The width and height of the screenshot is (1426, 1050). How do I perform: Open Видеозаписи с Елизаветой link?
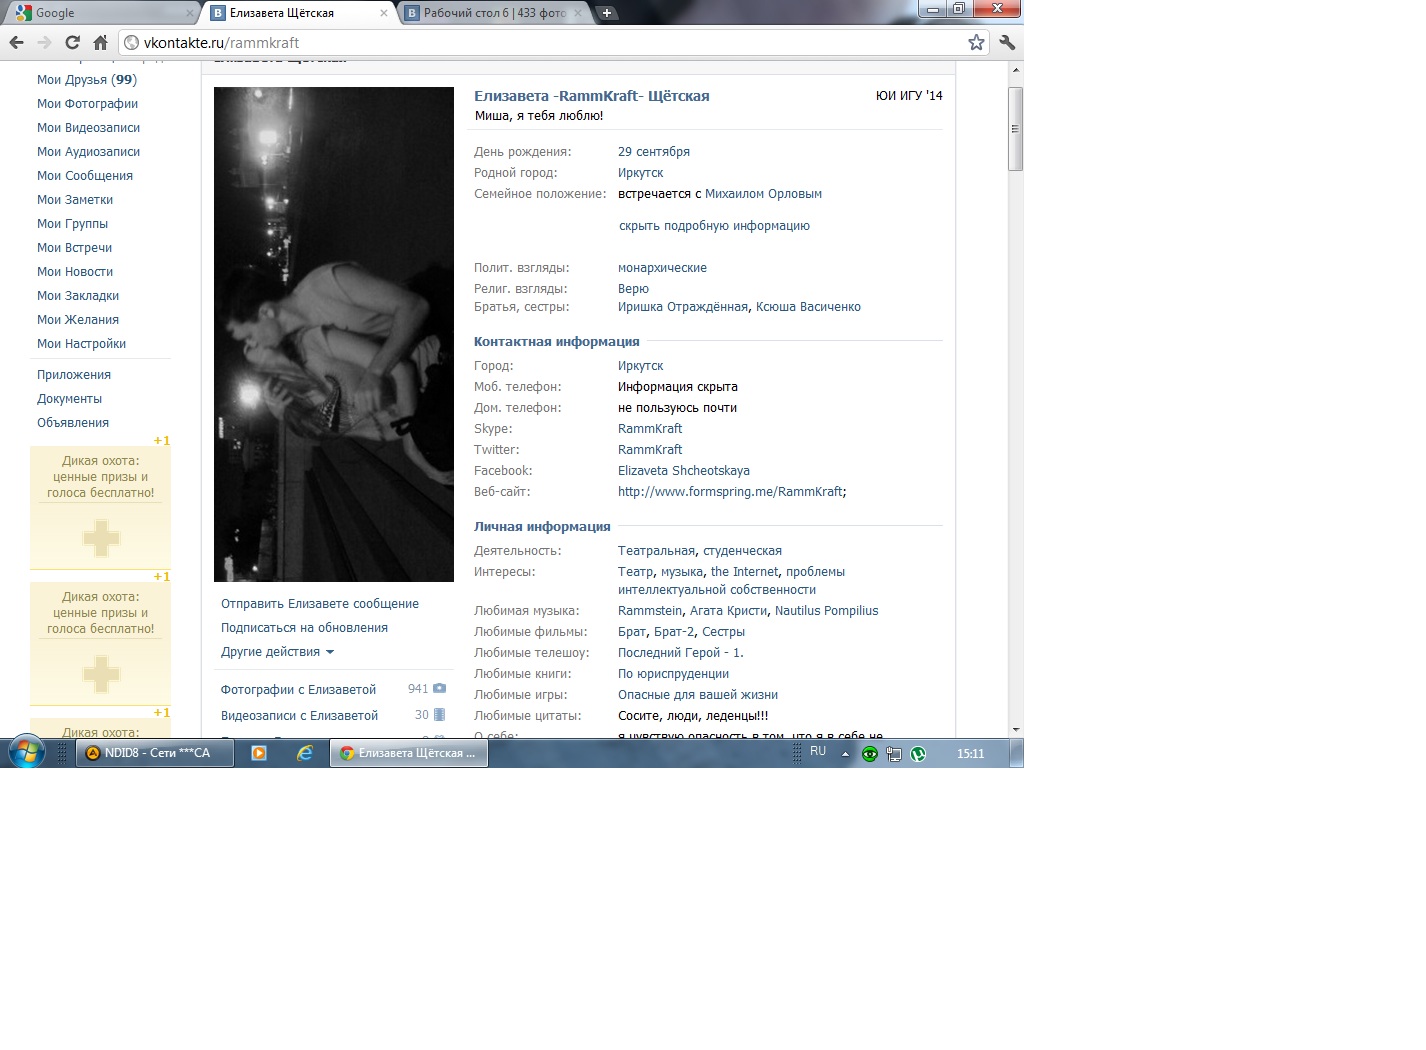click(x=299, y=716)
